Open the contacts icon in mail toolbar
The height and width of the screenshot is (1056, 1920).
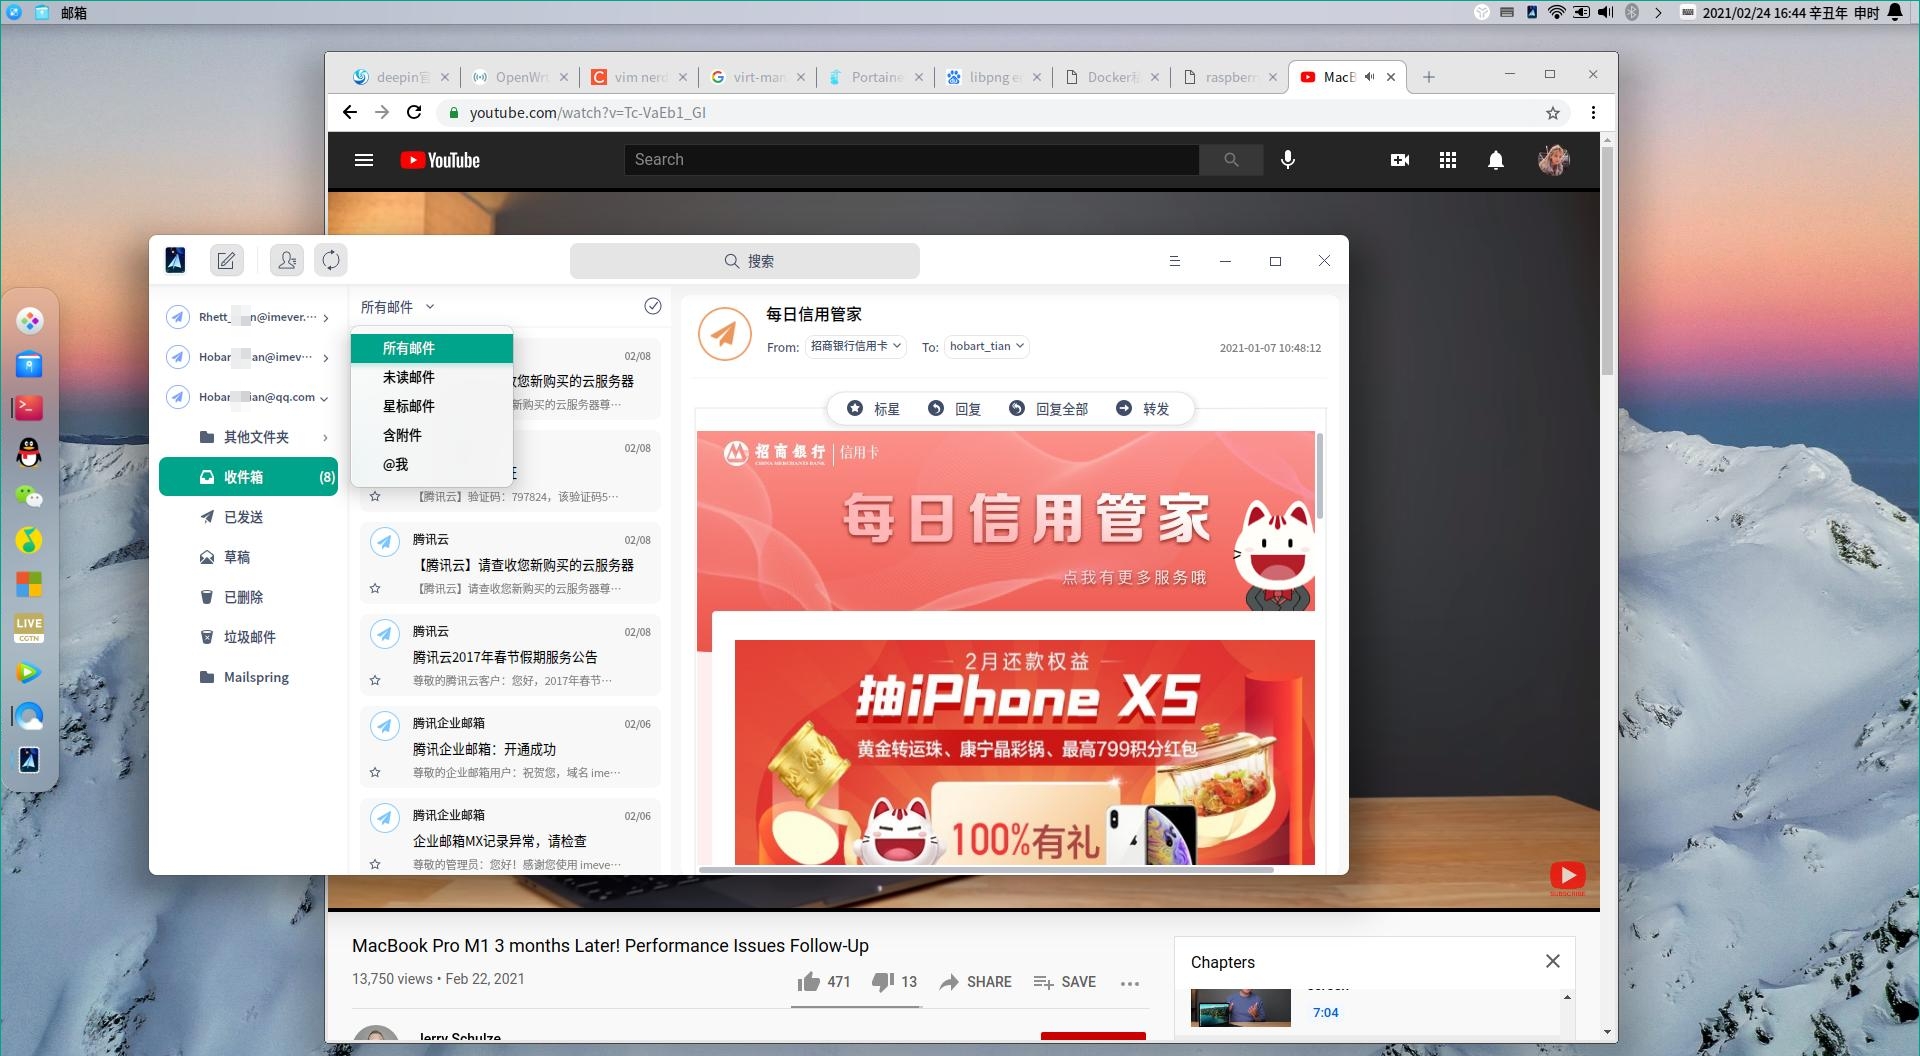coord(287,261)
